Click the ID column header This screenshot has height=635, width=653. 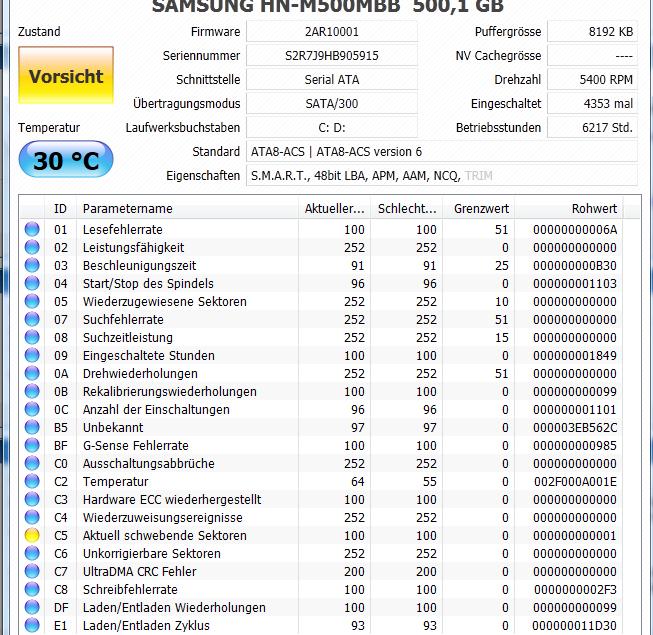tap(60, 208)
